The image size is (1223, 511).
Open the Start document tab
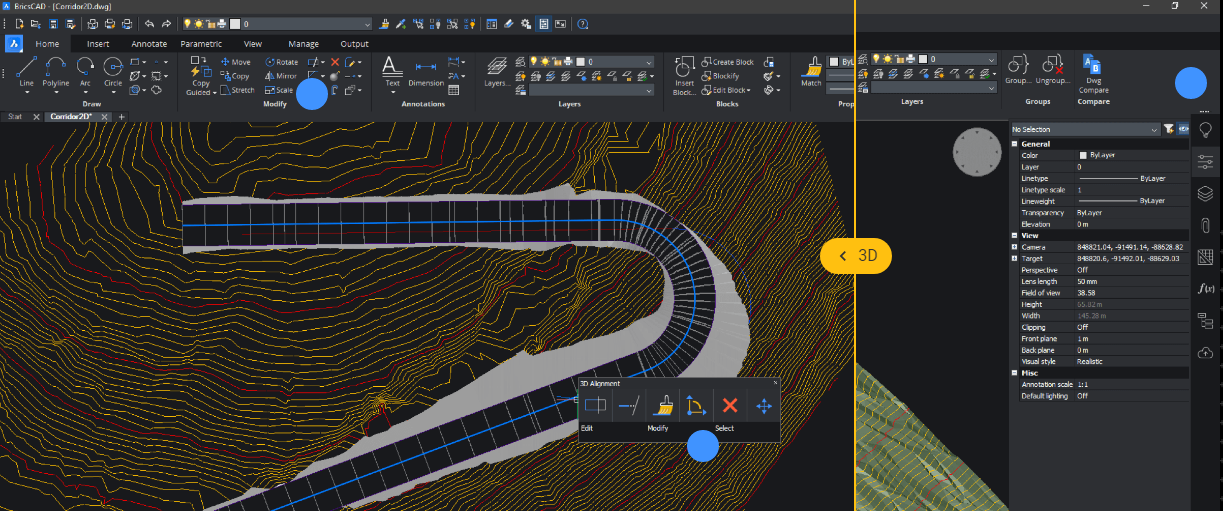point(15,117)
